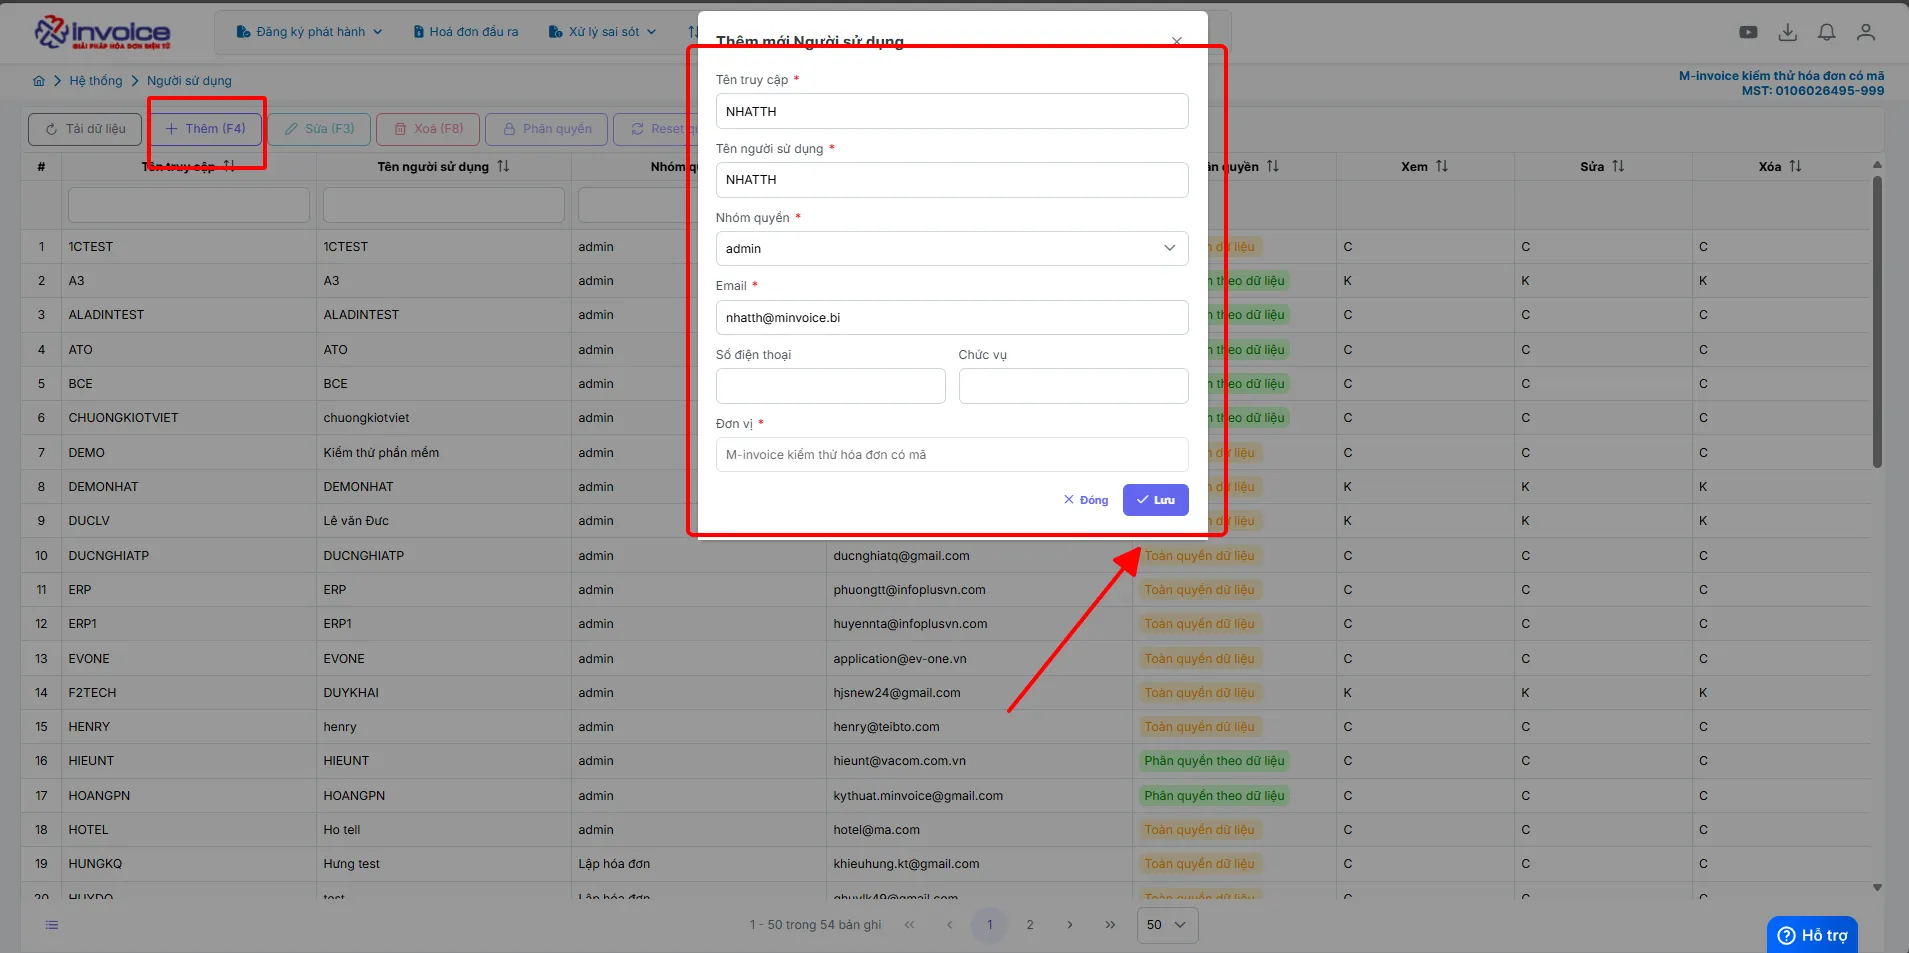The height and width of the screenshot is (953, 1909).
Task: Sort the Sửa column
Action: point(1618,166)
